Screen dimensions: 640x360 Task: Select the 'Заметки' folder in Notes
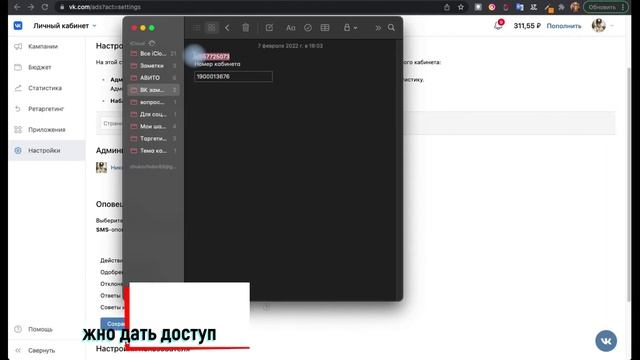pyautogui.click(x=153, y=66)
